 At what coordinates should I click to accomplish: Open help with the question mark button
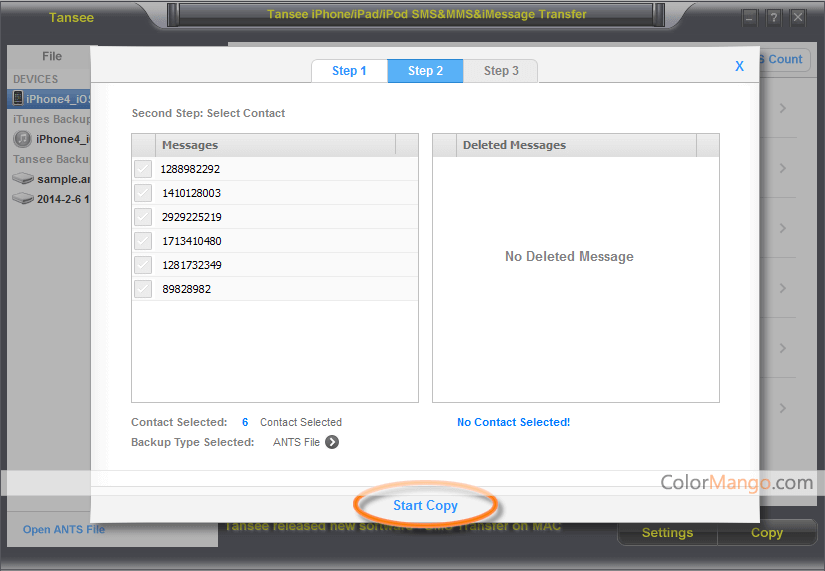[774, 18]
